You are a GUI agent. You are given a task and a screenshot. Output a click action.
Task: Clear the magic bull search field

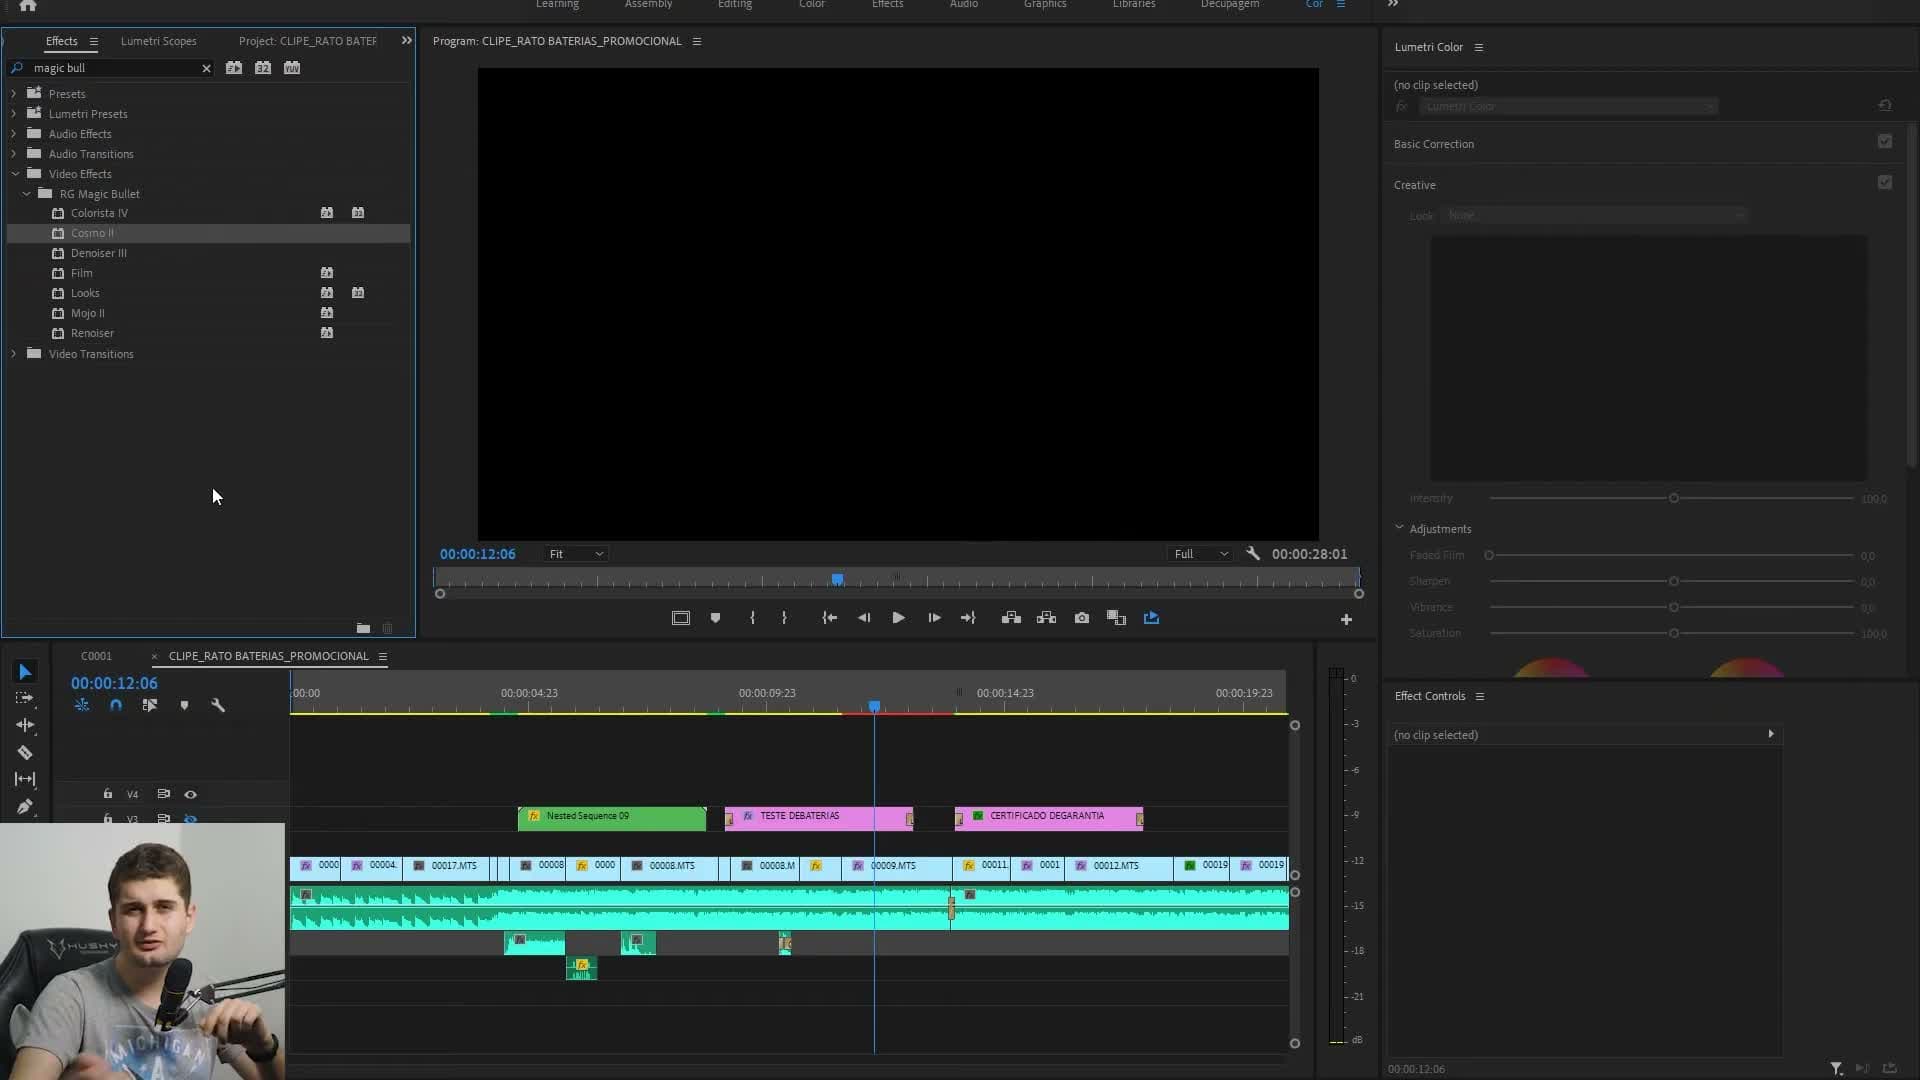pyautogui.click(x=206, y=68)
